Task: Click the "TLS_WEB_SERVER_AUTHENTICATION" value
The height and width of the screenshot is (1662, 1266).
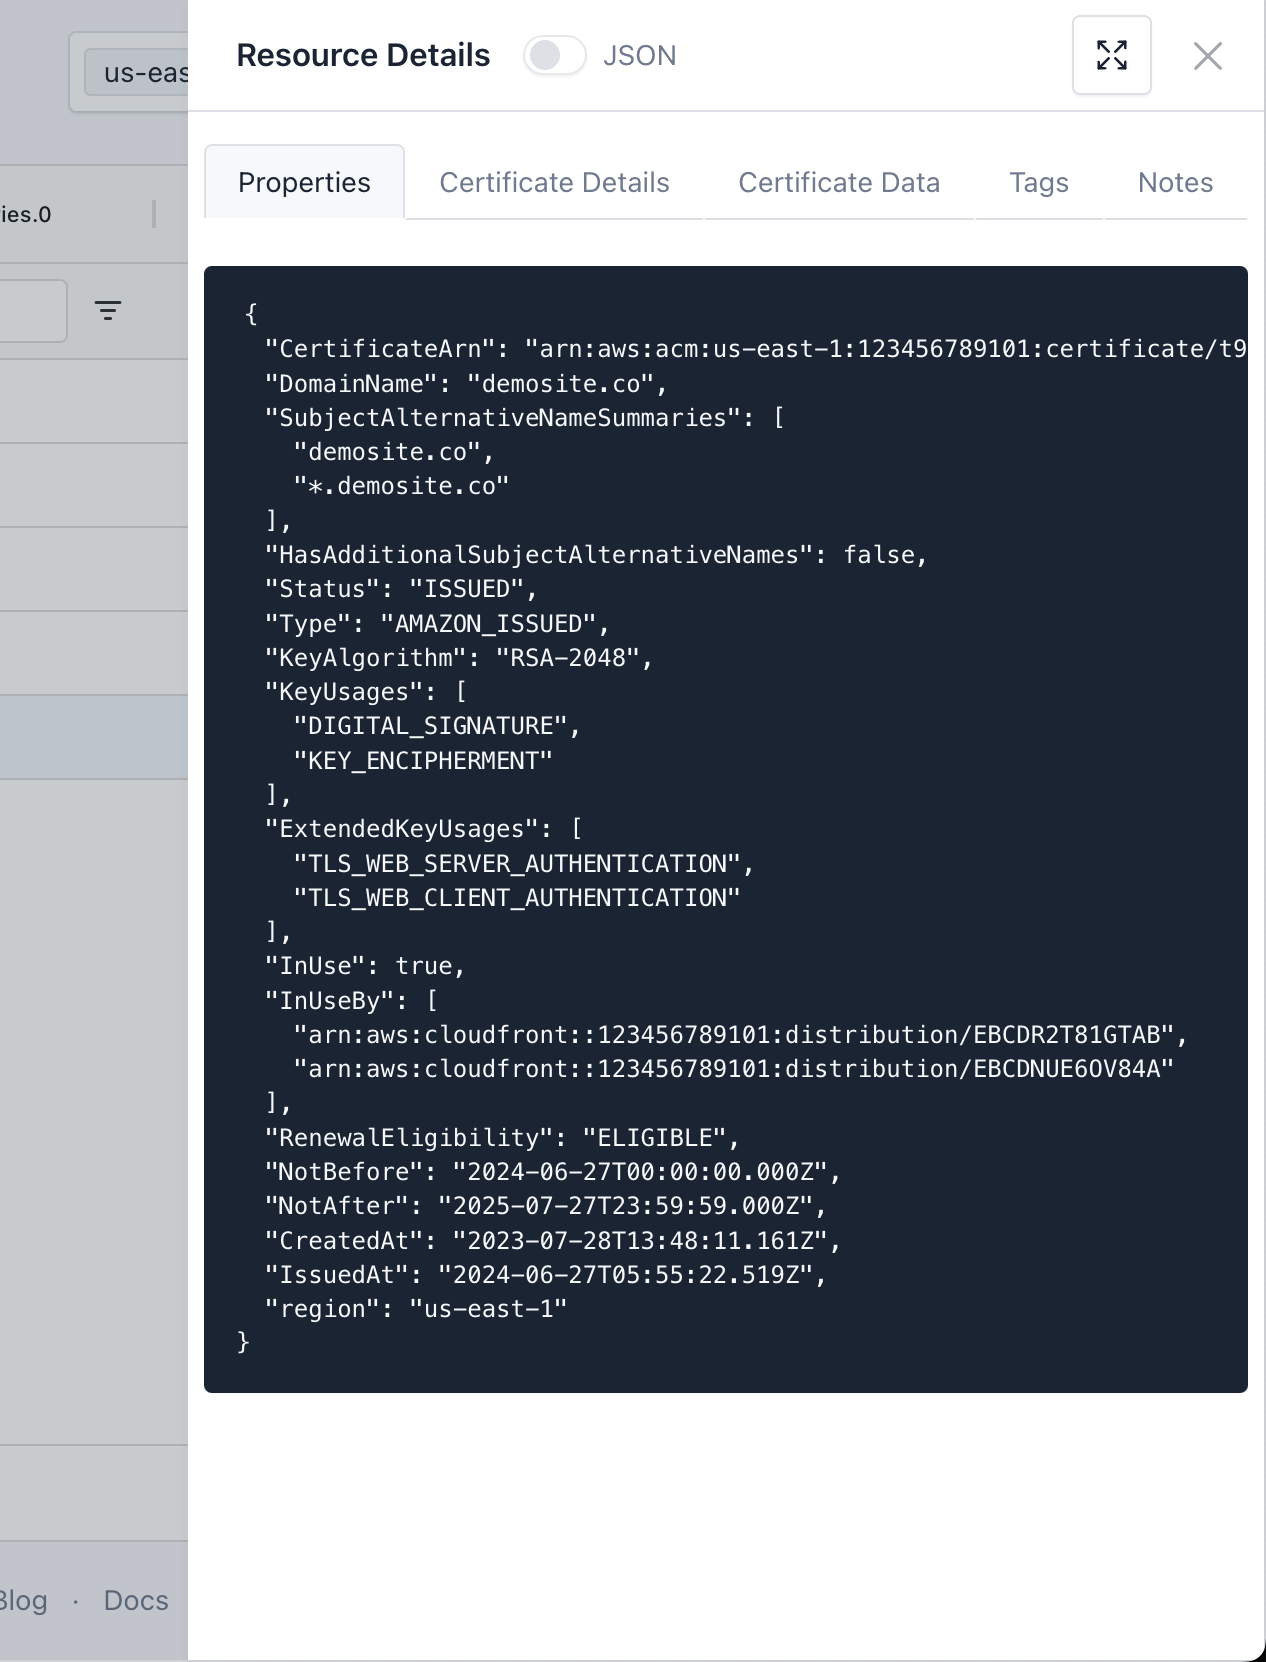Action: click(523, 864)
